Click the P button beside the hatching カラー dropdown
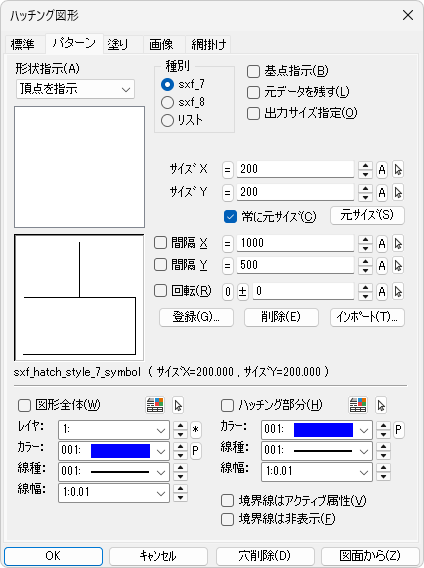The image size is (424, 568). tap(398, 430)
